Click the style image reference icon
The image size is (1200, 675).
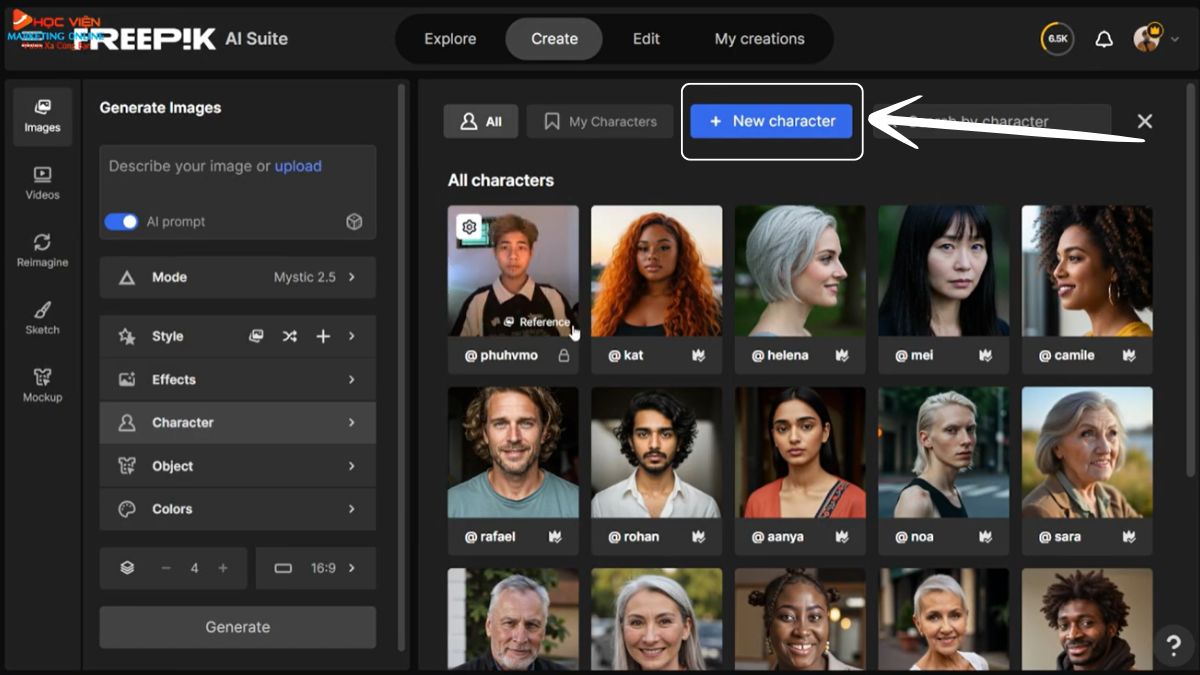[256, 336]
